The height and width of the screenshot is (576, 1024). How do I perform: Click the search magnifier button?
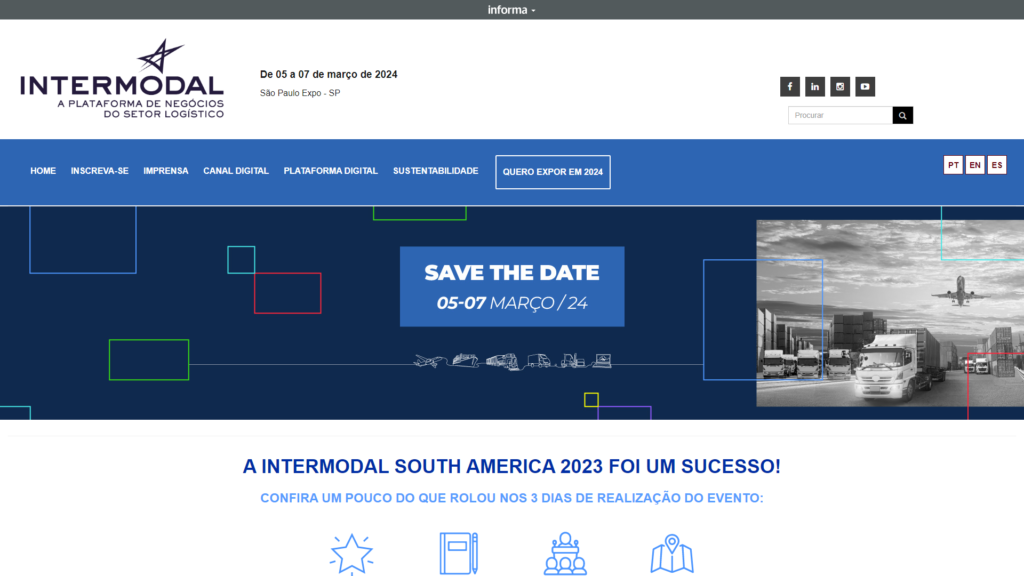click(903, 116)
